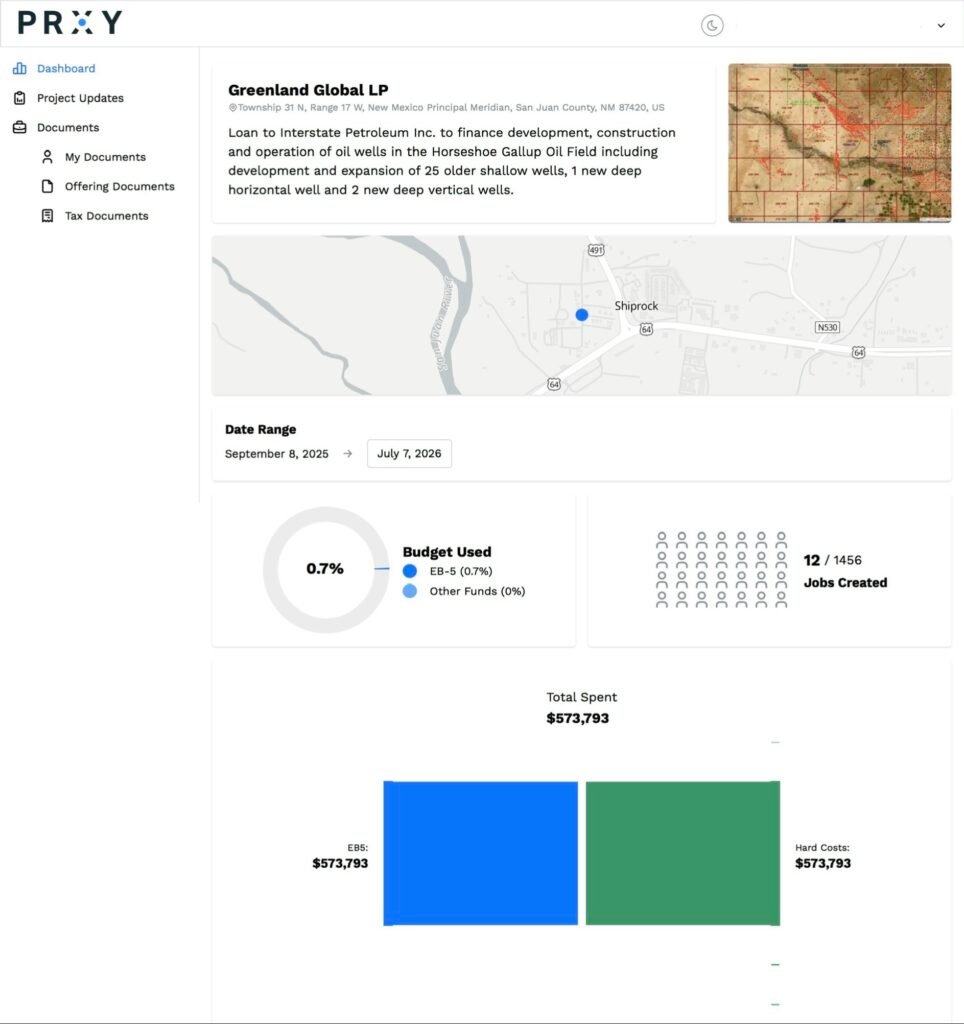Open Project Updates page
Screen dimensions: 964x1024
pos(80,98)
